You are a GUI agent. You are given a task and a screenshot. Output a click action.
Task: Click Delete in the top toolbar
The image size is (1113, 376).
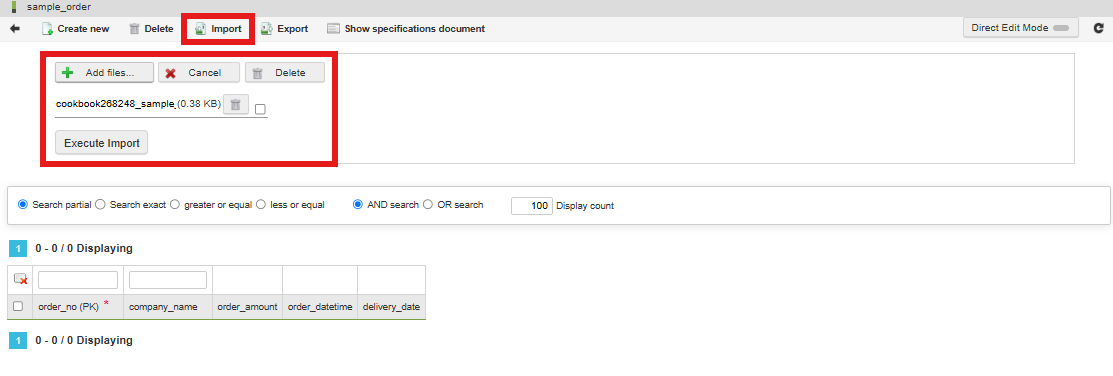tap(151, 29)
